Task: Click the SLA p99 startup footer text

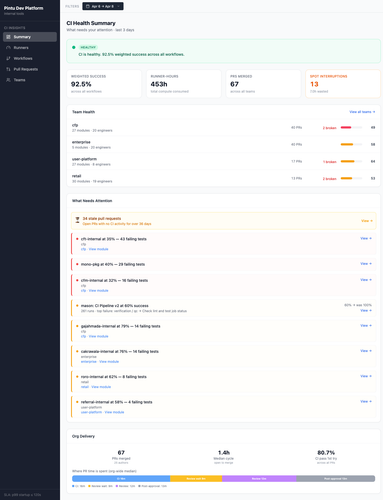Action: [23, 495]
